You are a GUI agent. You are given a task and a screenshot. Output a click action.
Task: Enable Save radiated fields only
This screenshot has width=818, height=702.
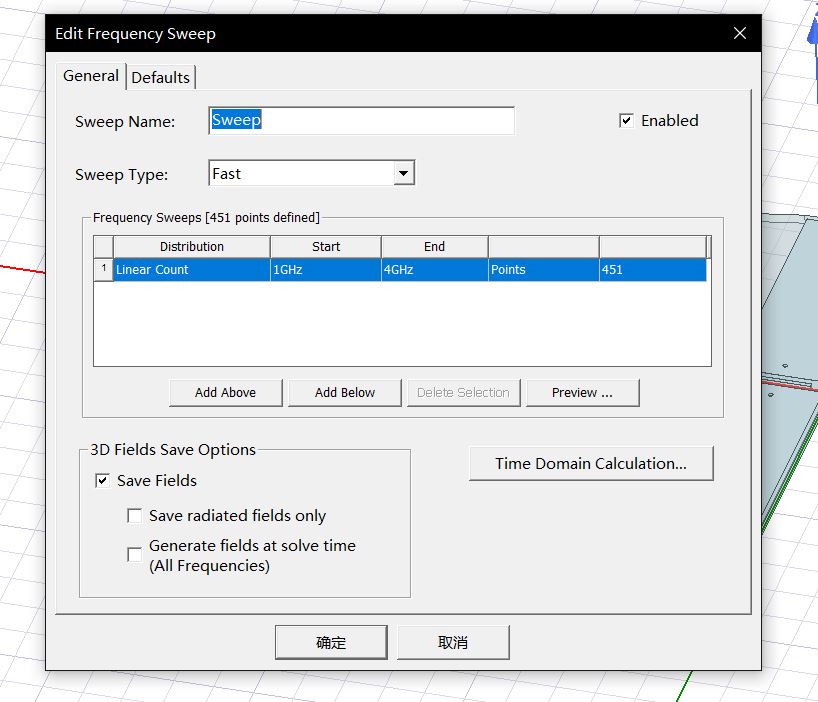point(135,516)
